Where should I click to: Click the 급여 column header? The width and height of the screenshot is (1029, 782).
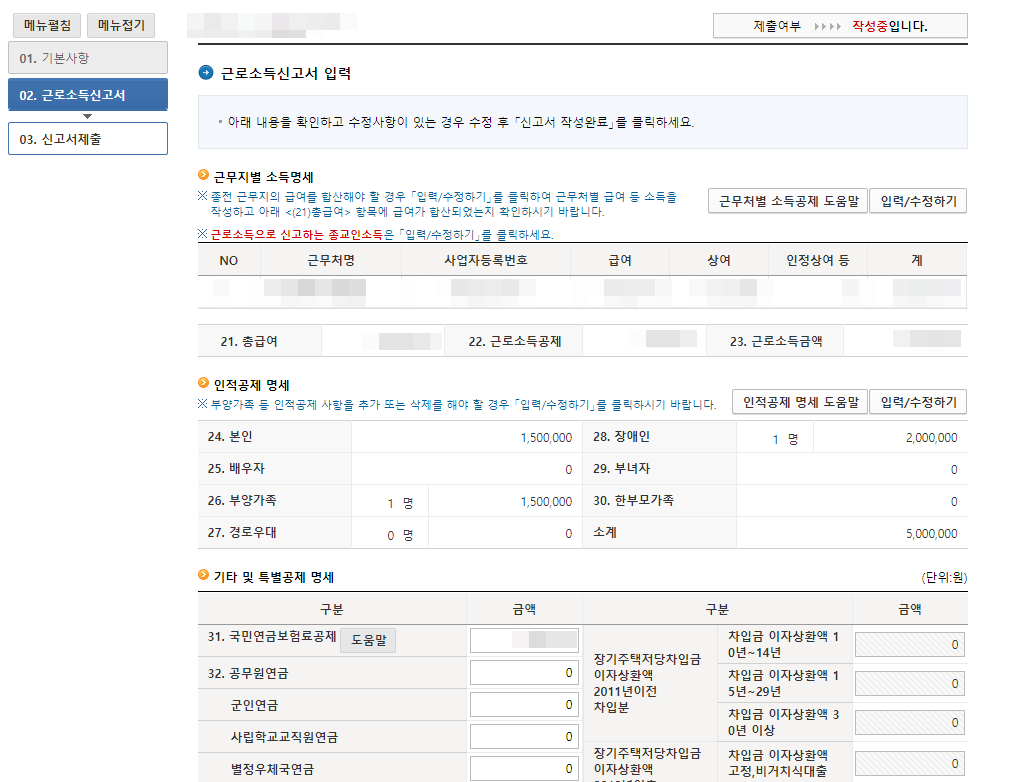click(x=620, y=260)
